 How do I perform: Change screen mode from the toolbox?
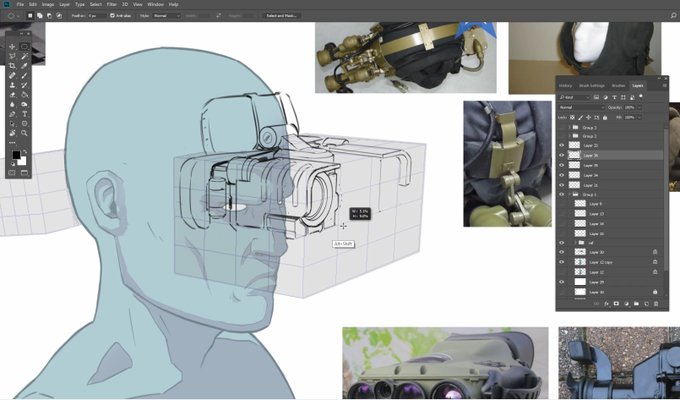pyautogui.click(x=24, y=173)
